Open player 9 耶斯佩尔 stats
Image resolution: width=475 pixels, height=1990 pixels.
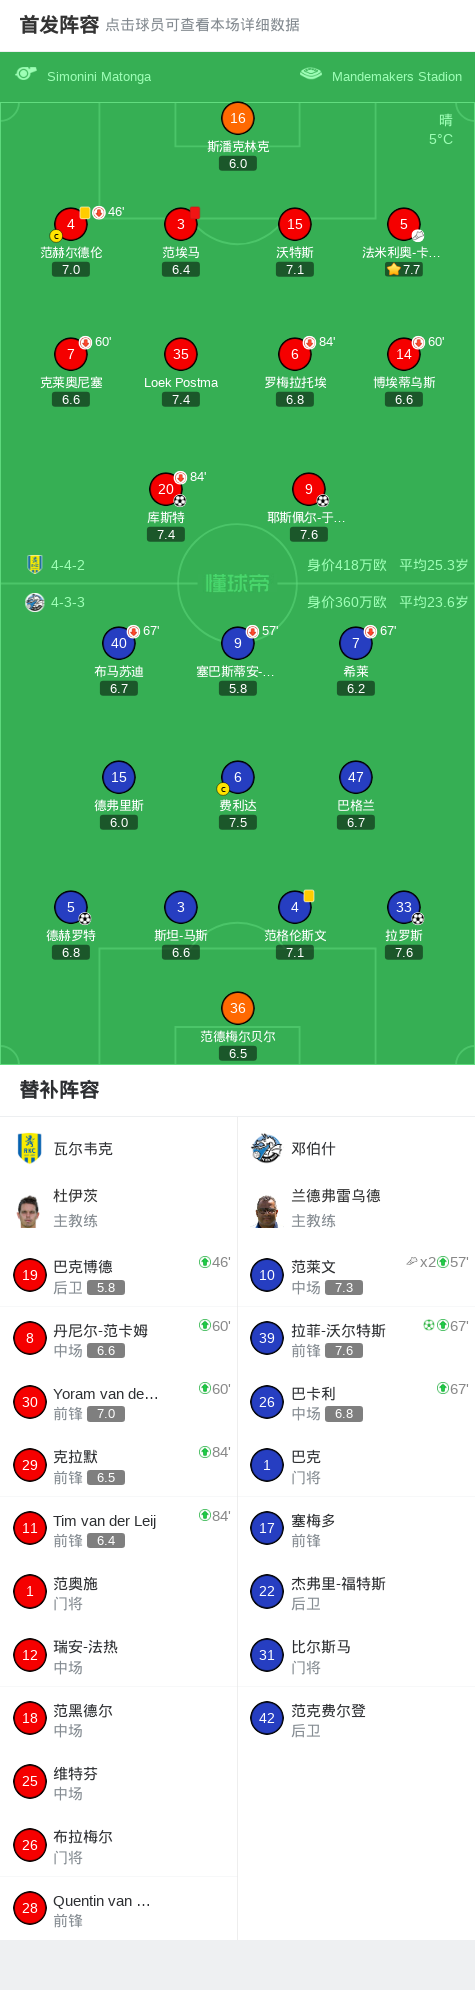[309, 489]
